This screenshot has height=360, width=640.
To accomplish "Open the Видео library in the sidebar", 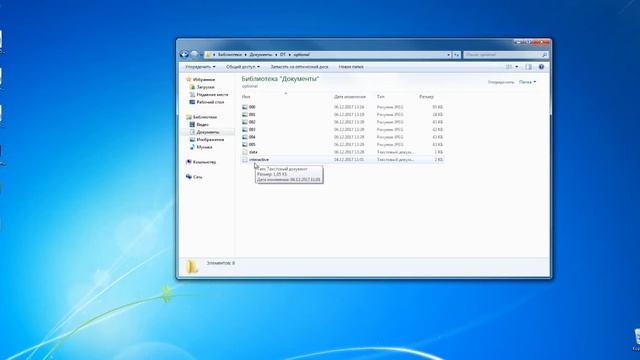I will [202, 124].
